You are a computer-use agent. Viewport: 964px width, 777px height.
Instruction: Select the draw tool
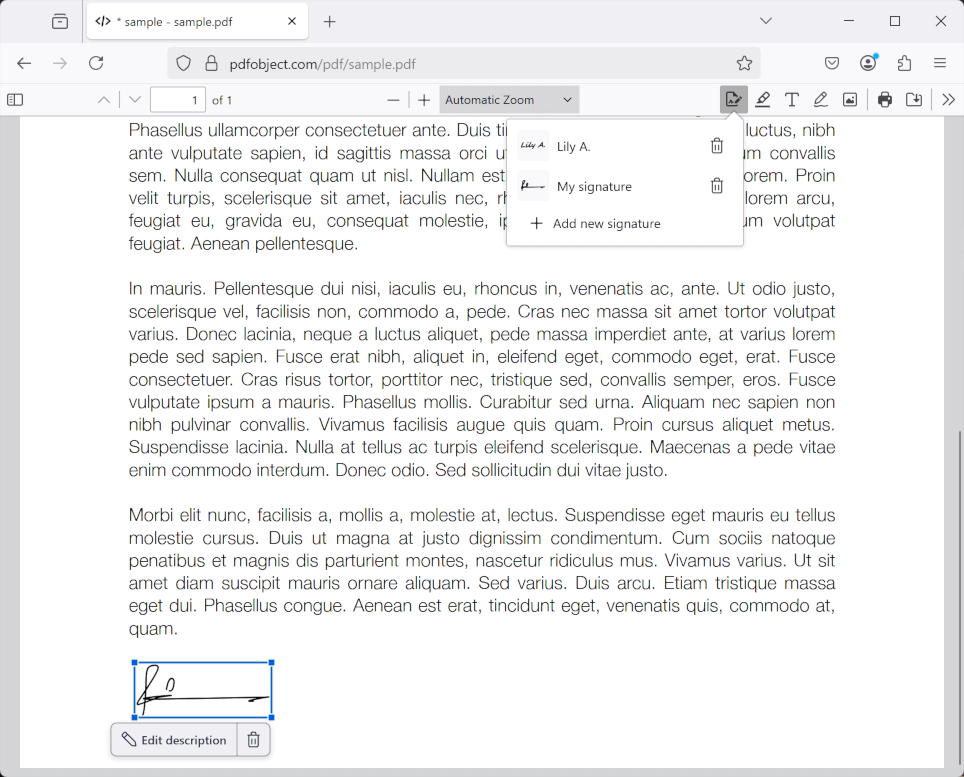click(x=821, y=100)
